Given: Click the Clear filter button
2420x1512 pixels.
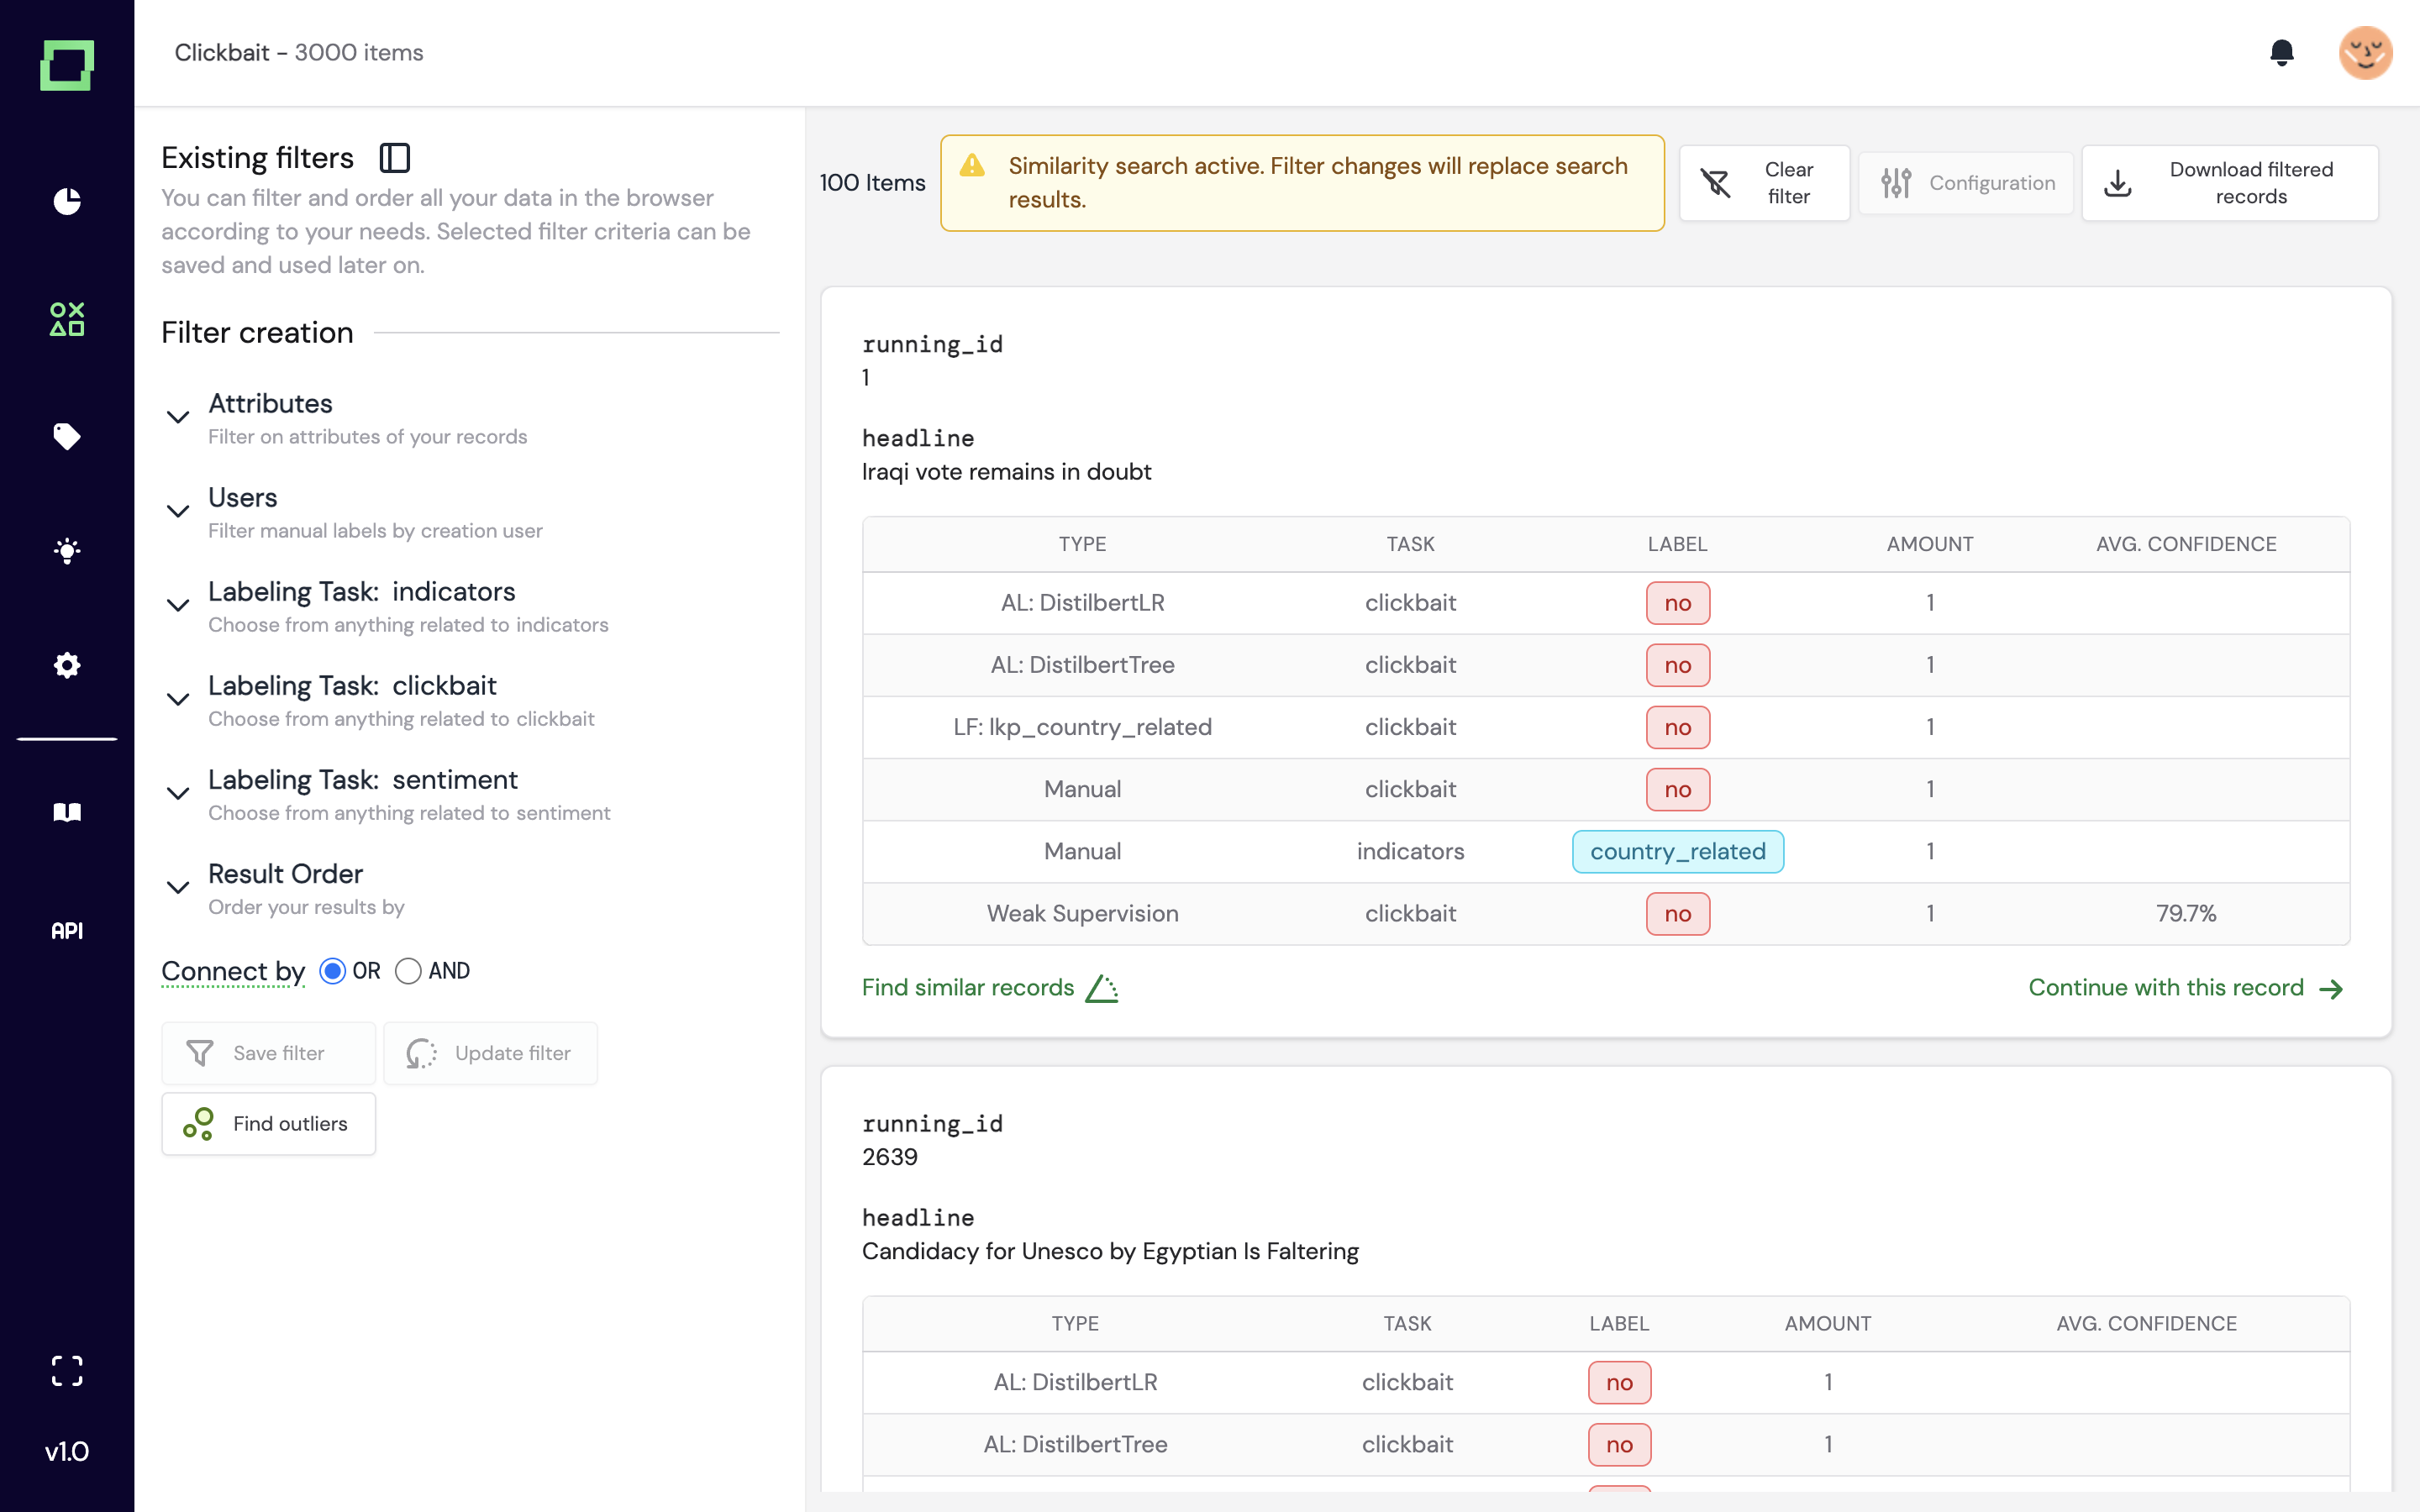Looking at the screenshot, I should point(1764,183).
